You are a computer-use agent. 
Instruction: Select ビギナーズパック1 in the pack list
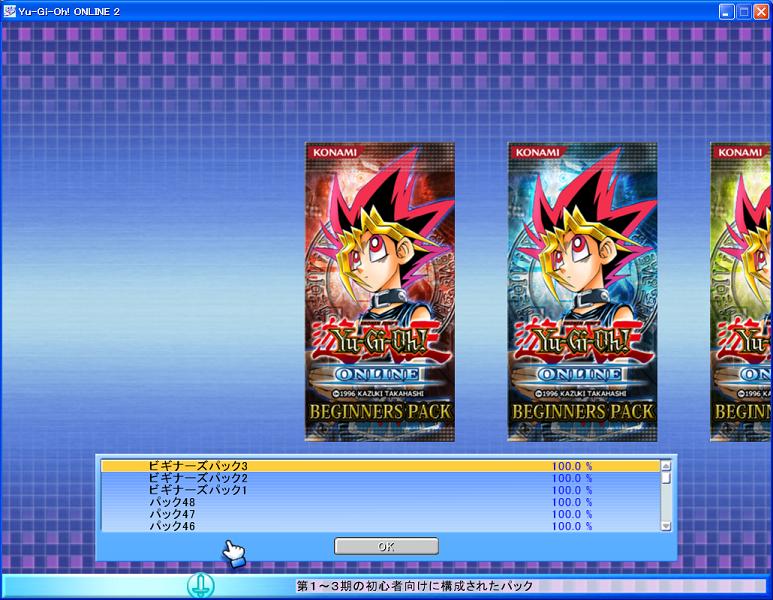coord(380,490)
